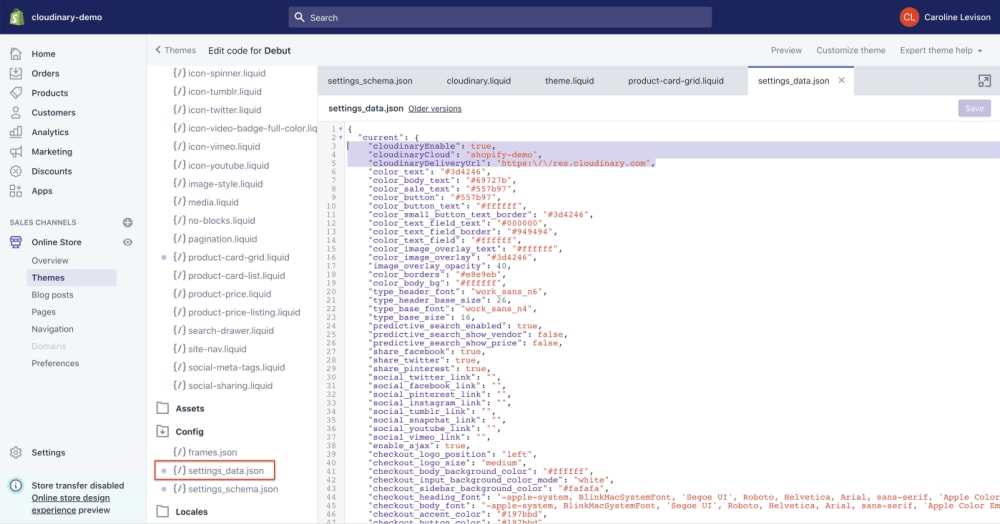Collapse the Config folder
This screenshot has width=1000, height=524.
163,432
